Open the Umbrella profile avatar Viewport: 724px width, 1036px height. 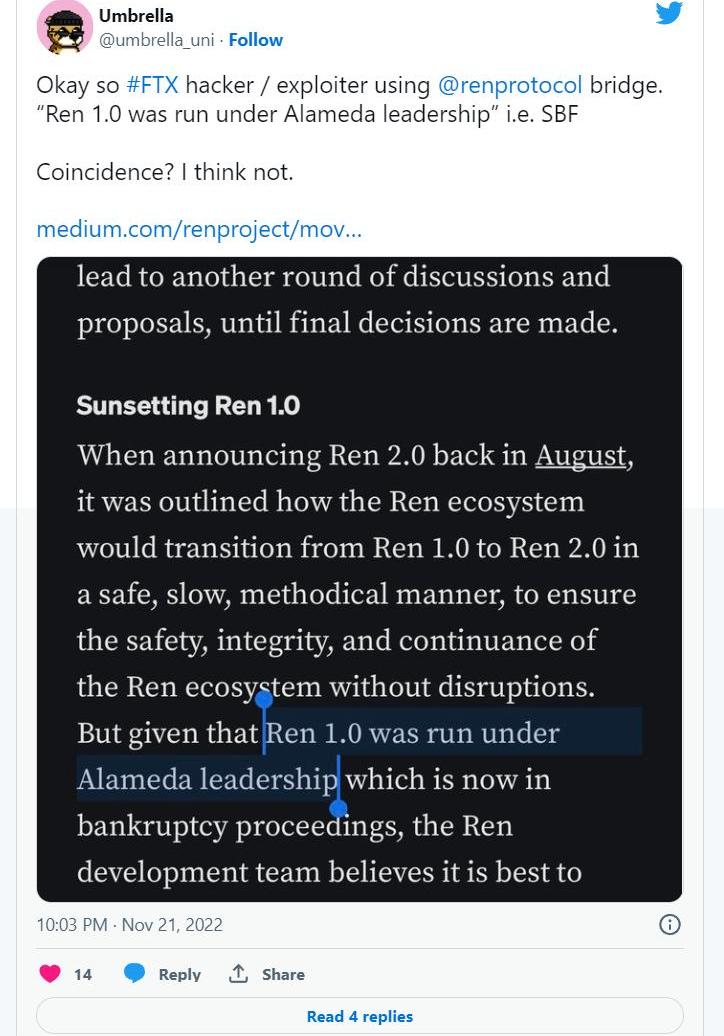64,27
